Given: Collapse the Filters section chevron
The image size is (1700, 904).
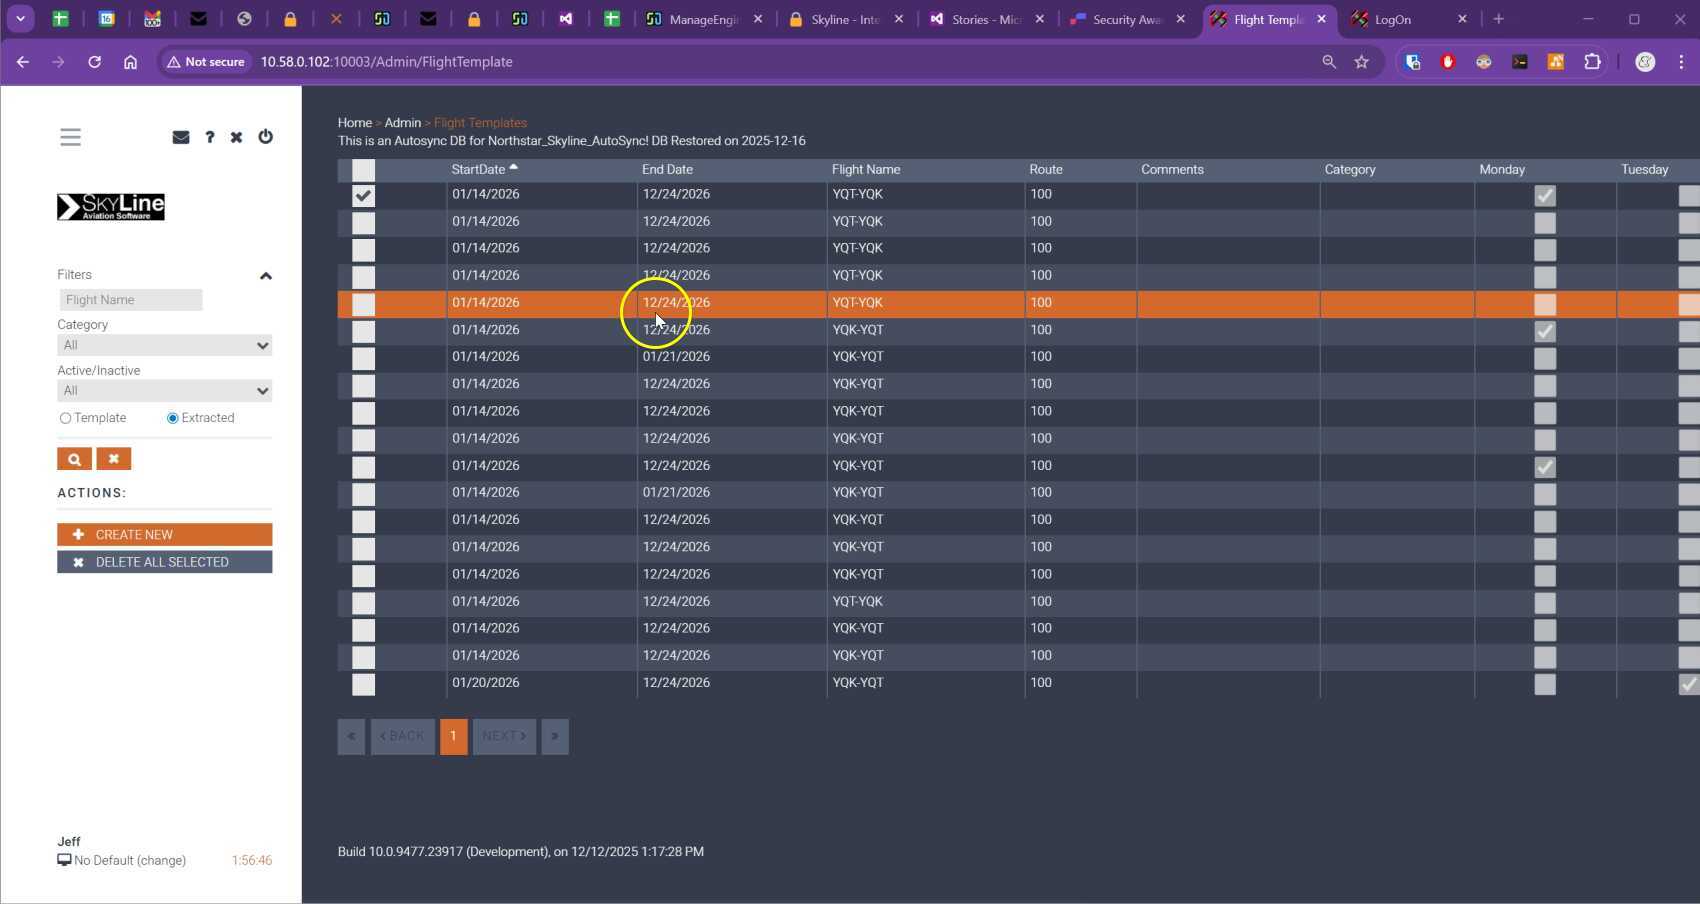Looking at the screenshot, I should (265, 276).
